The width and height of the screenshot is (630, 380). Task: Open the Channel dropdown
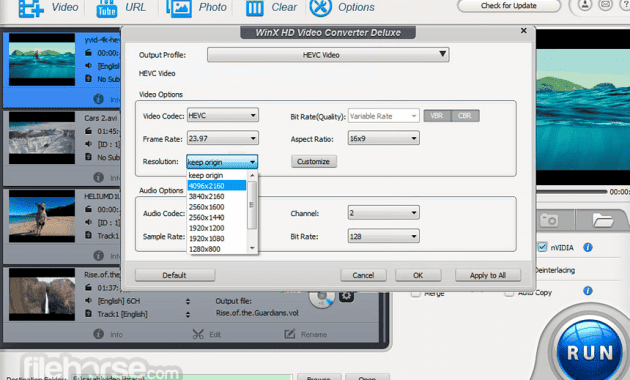(384, 213)
